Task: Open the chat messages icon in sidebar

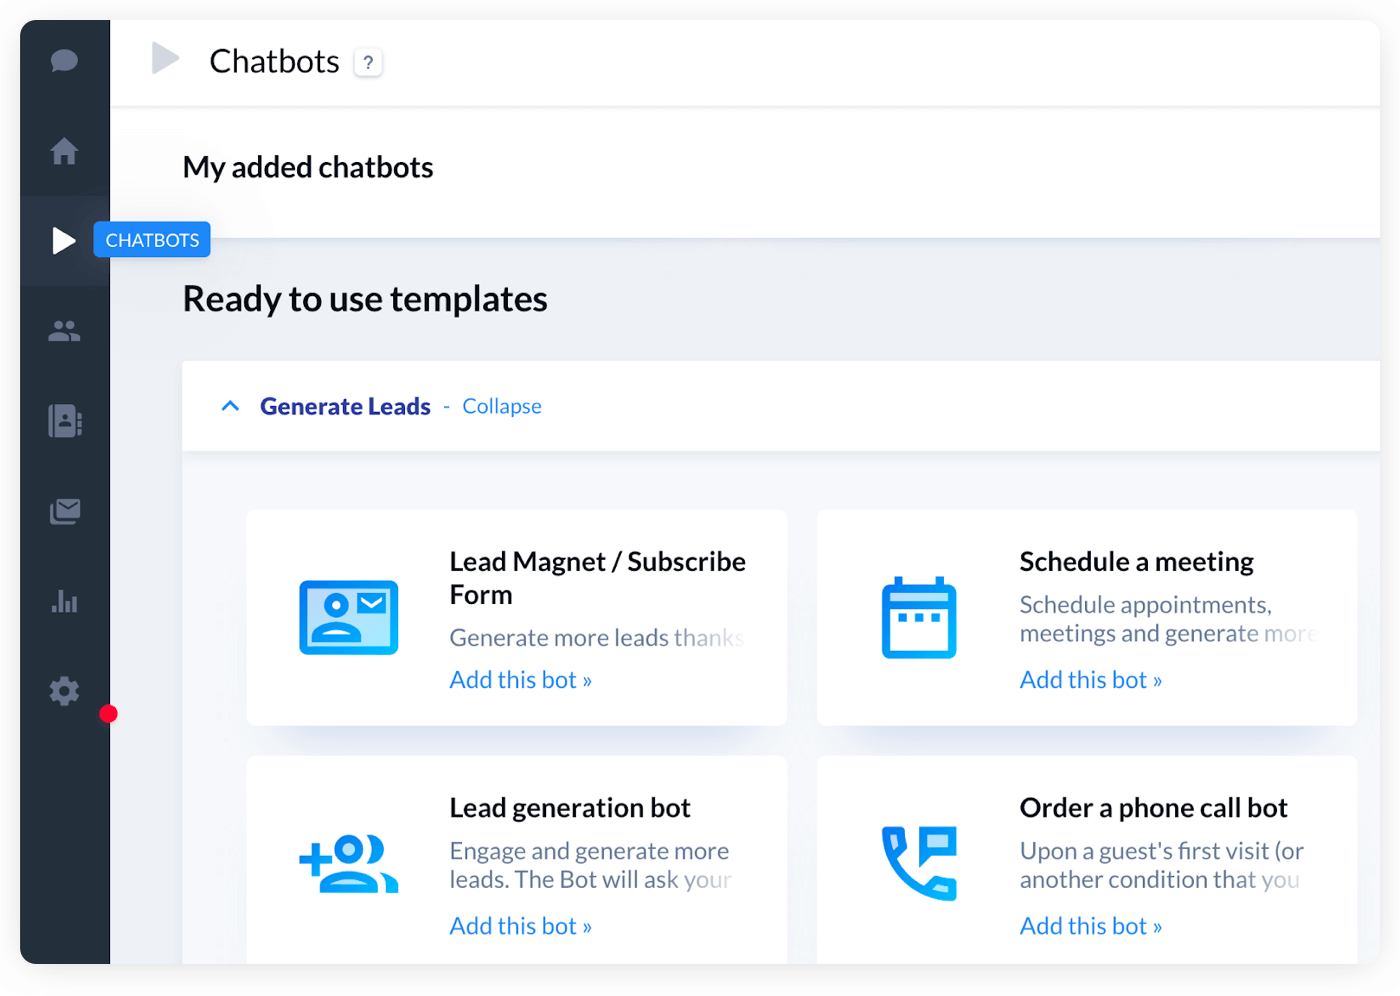Action: [64, 60]
